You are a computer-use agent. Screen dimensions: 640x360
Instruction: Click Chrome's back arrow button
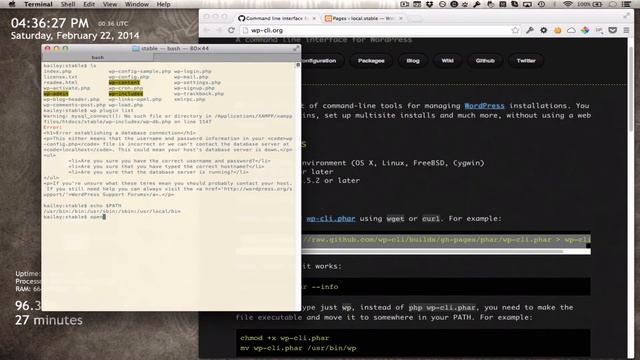click(207, 30)
